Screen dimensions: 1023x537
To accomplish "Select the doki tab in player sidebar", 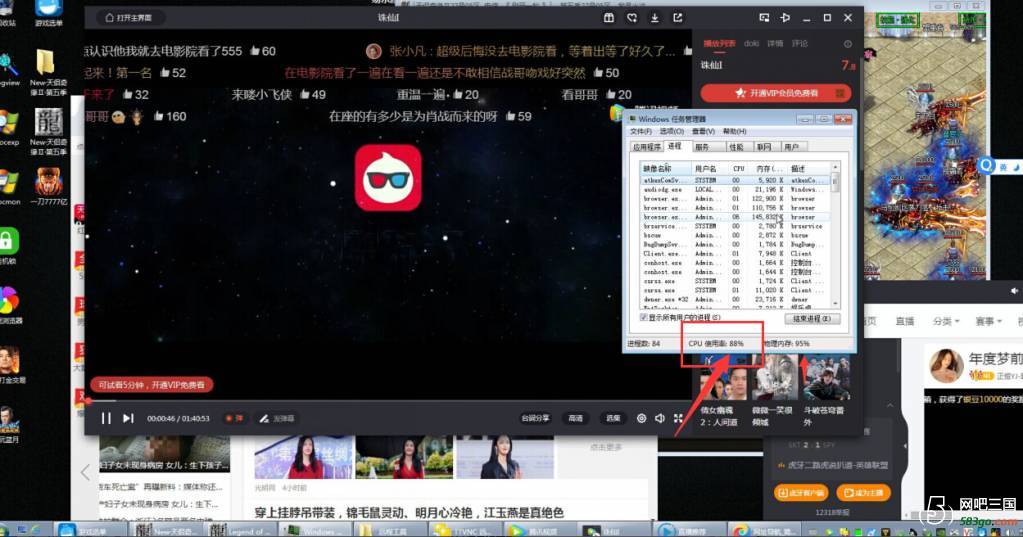I will pyautogui.click(x=752, y=44).
